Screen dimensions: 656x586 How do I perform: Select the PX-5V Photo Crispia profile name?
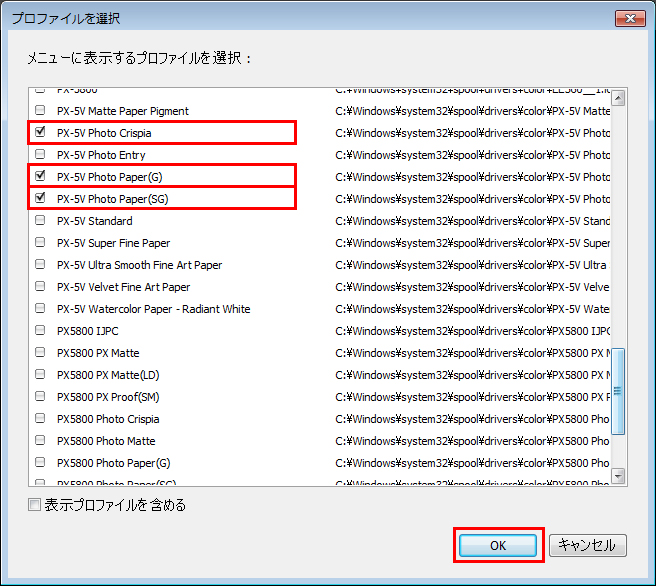click(x=104, y=133)
